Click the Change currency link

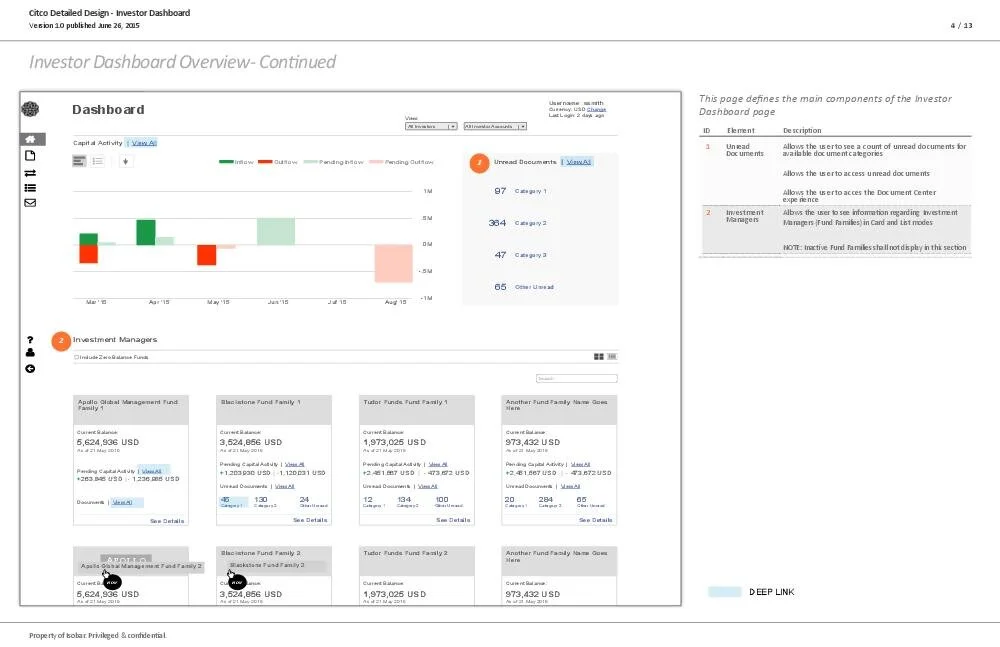[x=596, y=109]
